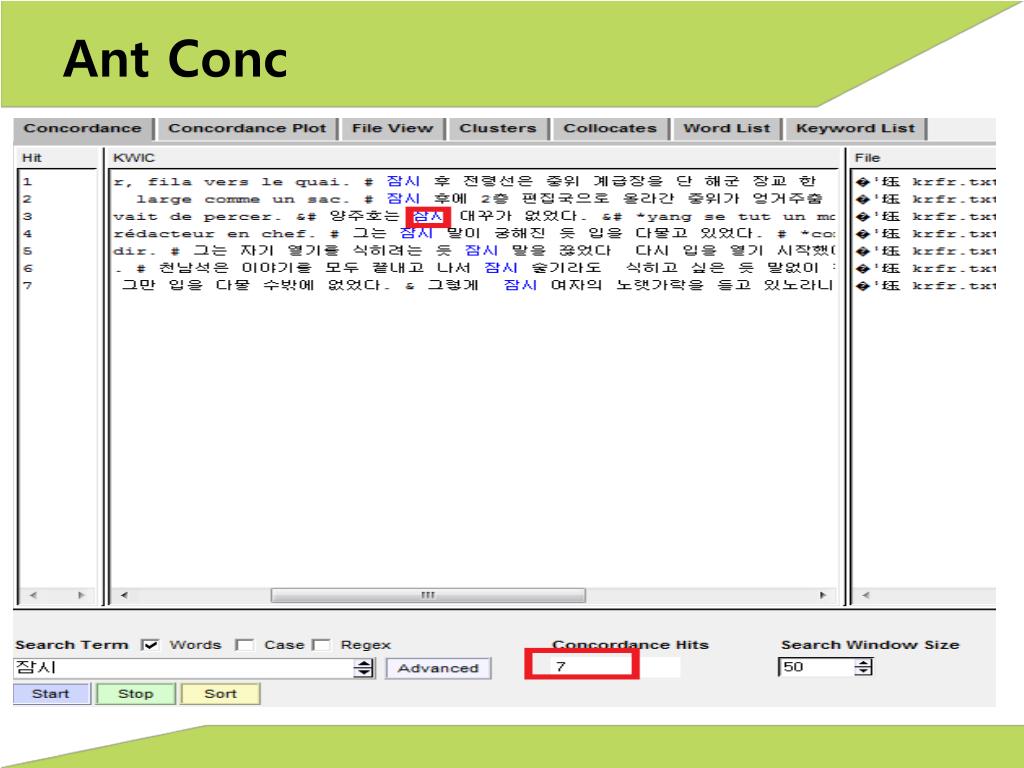Select hit number 1 in Hit column
Viewport: 1024px width, 768px height.
point(27,182)
